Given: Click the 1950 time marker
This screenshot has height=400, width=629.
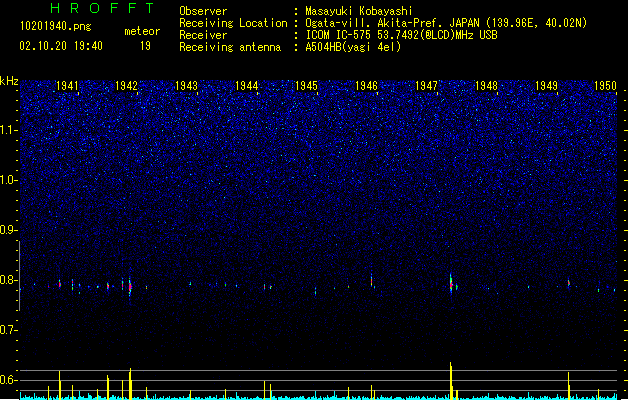Looking at the screenshot, I should coord(605,86).
